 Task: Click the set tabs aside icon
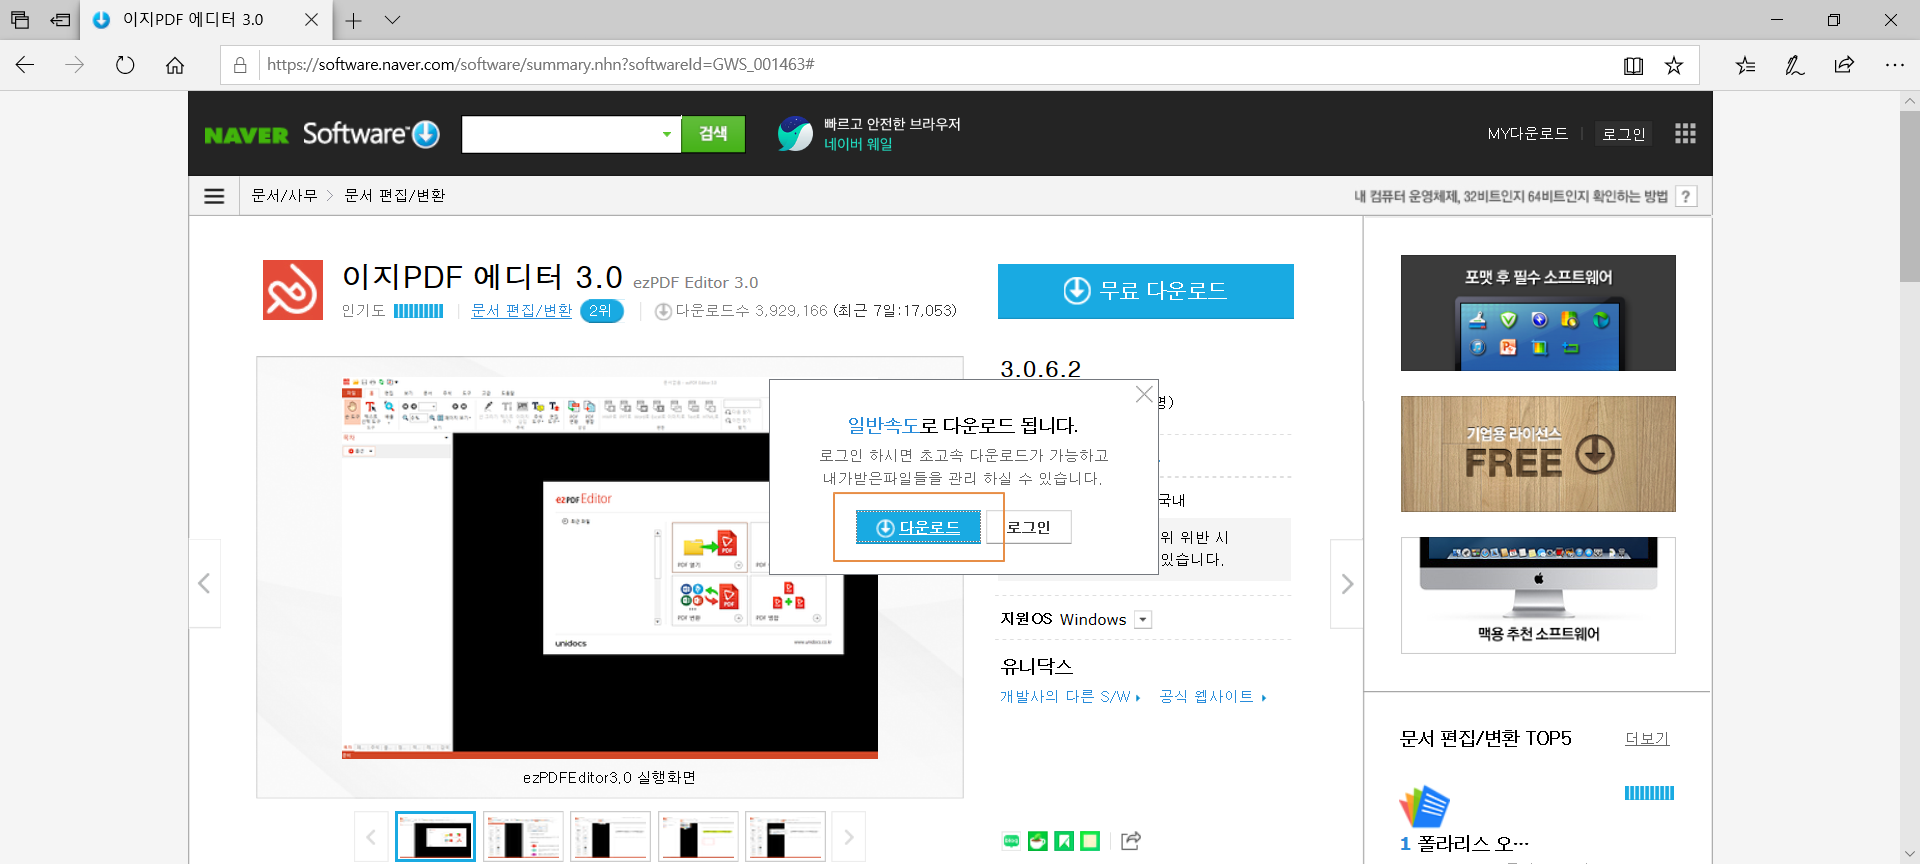(61, 20)
